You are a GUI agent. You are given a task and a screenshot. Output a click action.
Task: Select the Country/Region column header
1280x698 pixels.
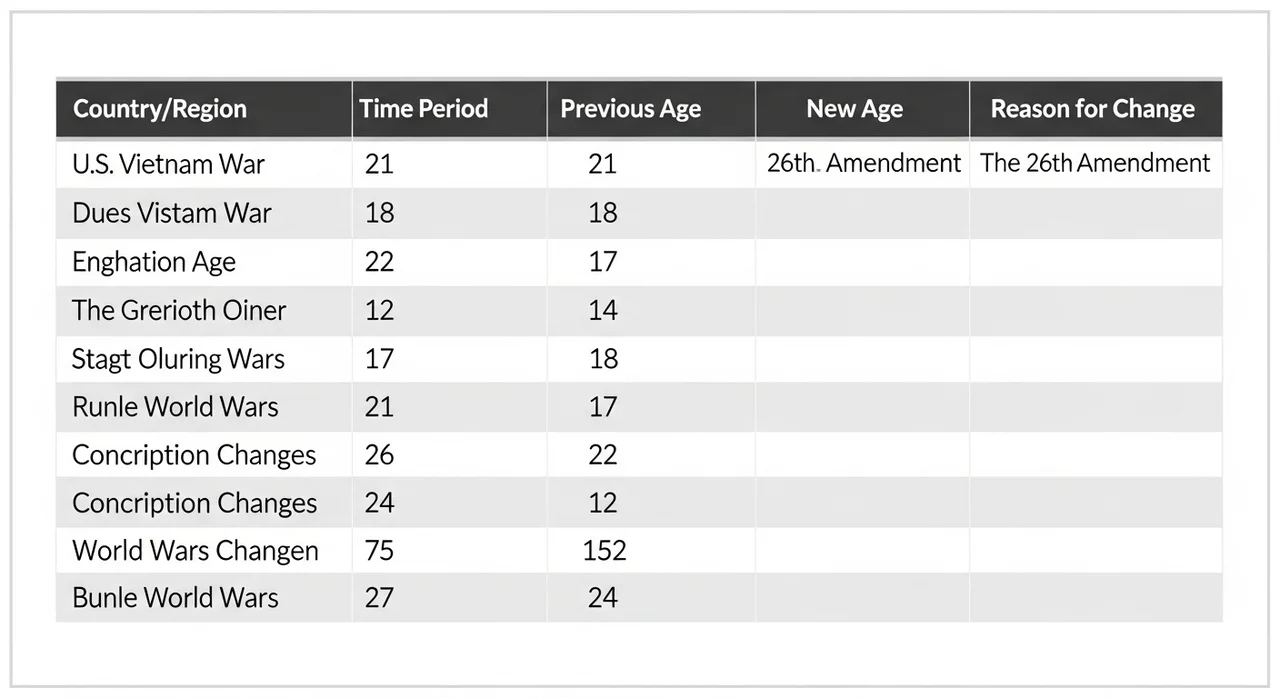[x=160, y=109]
